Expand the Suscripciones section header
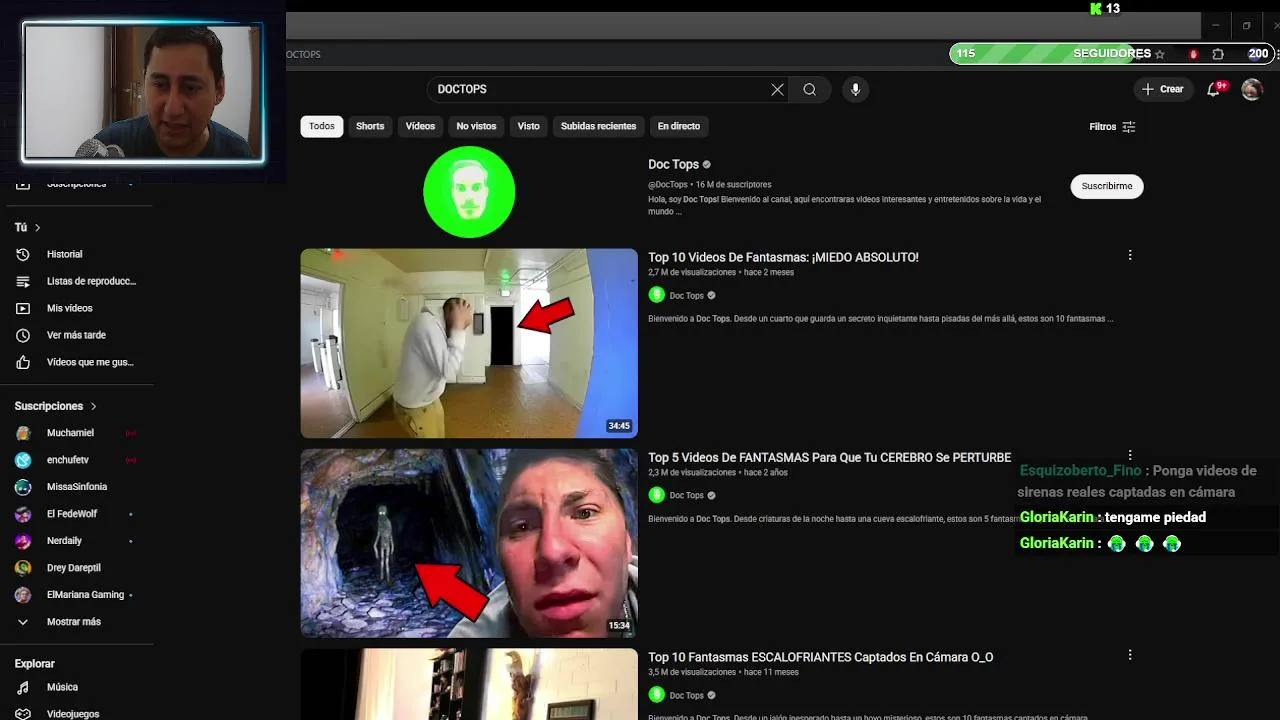This screenshot has height=720, width=1280. (x=56, y=406)
